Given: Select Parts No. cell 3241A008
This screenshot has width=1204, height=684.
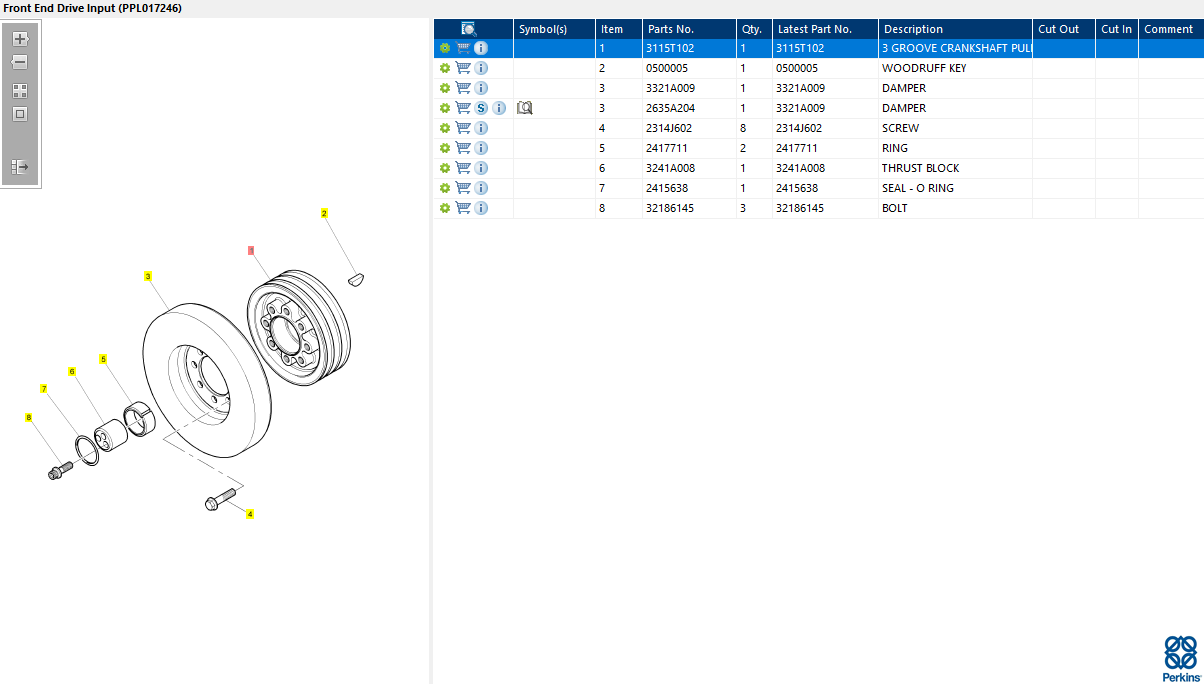Looking at the screenshot, I should click(689, 168).
